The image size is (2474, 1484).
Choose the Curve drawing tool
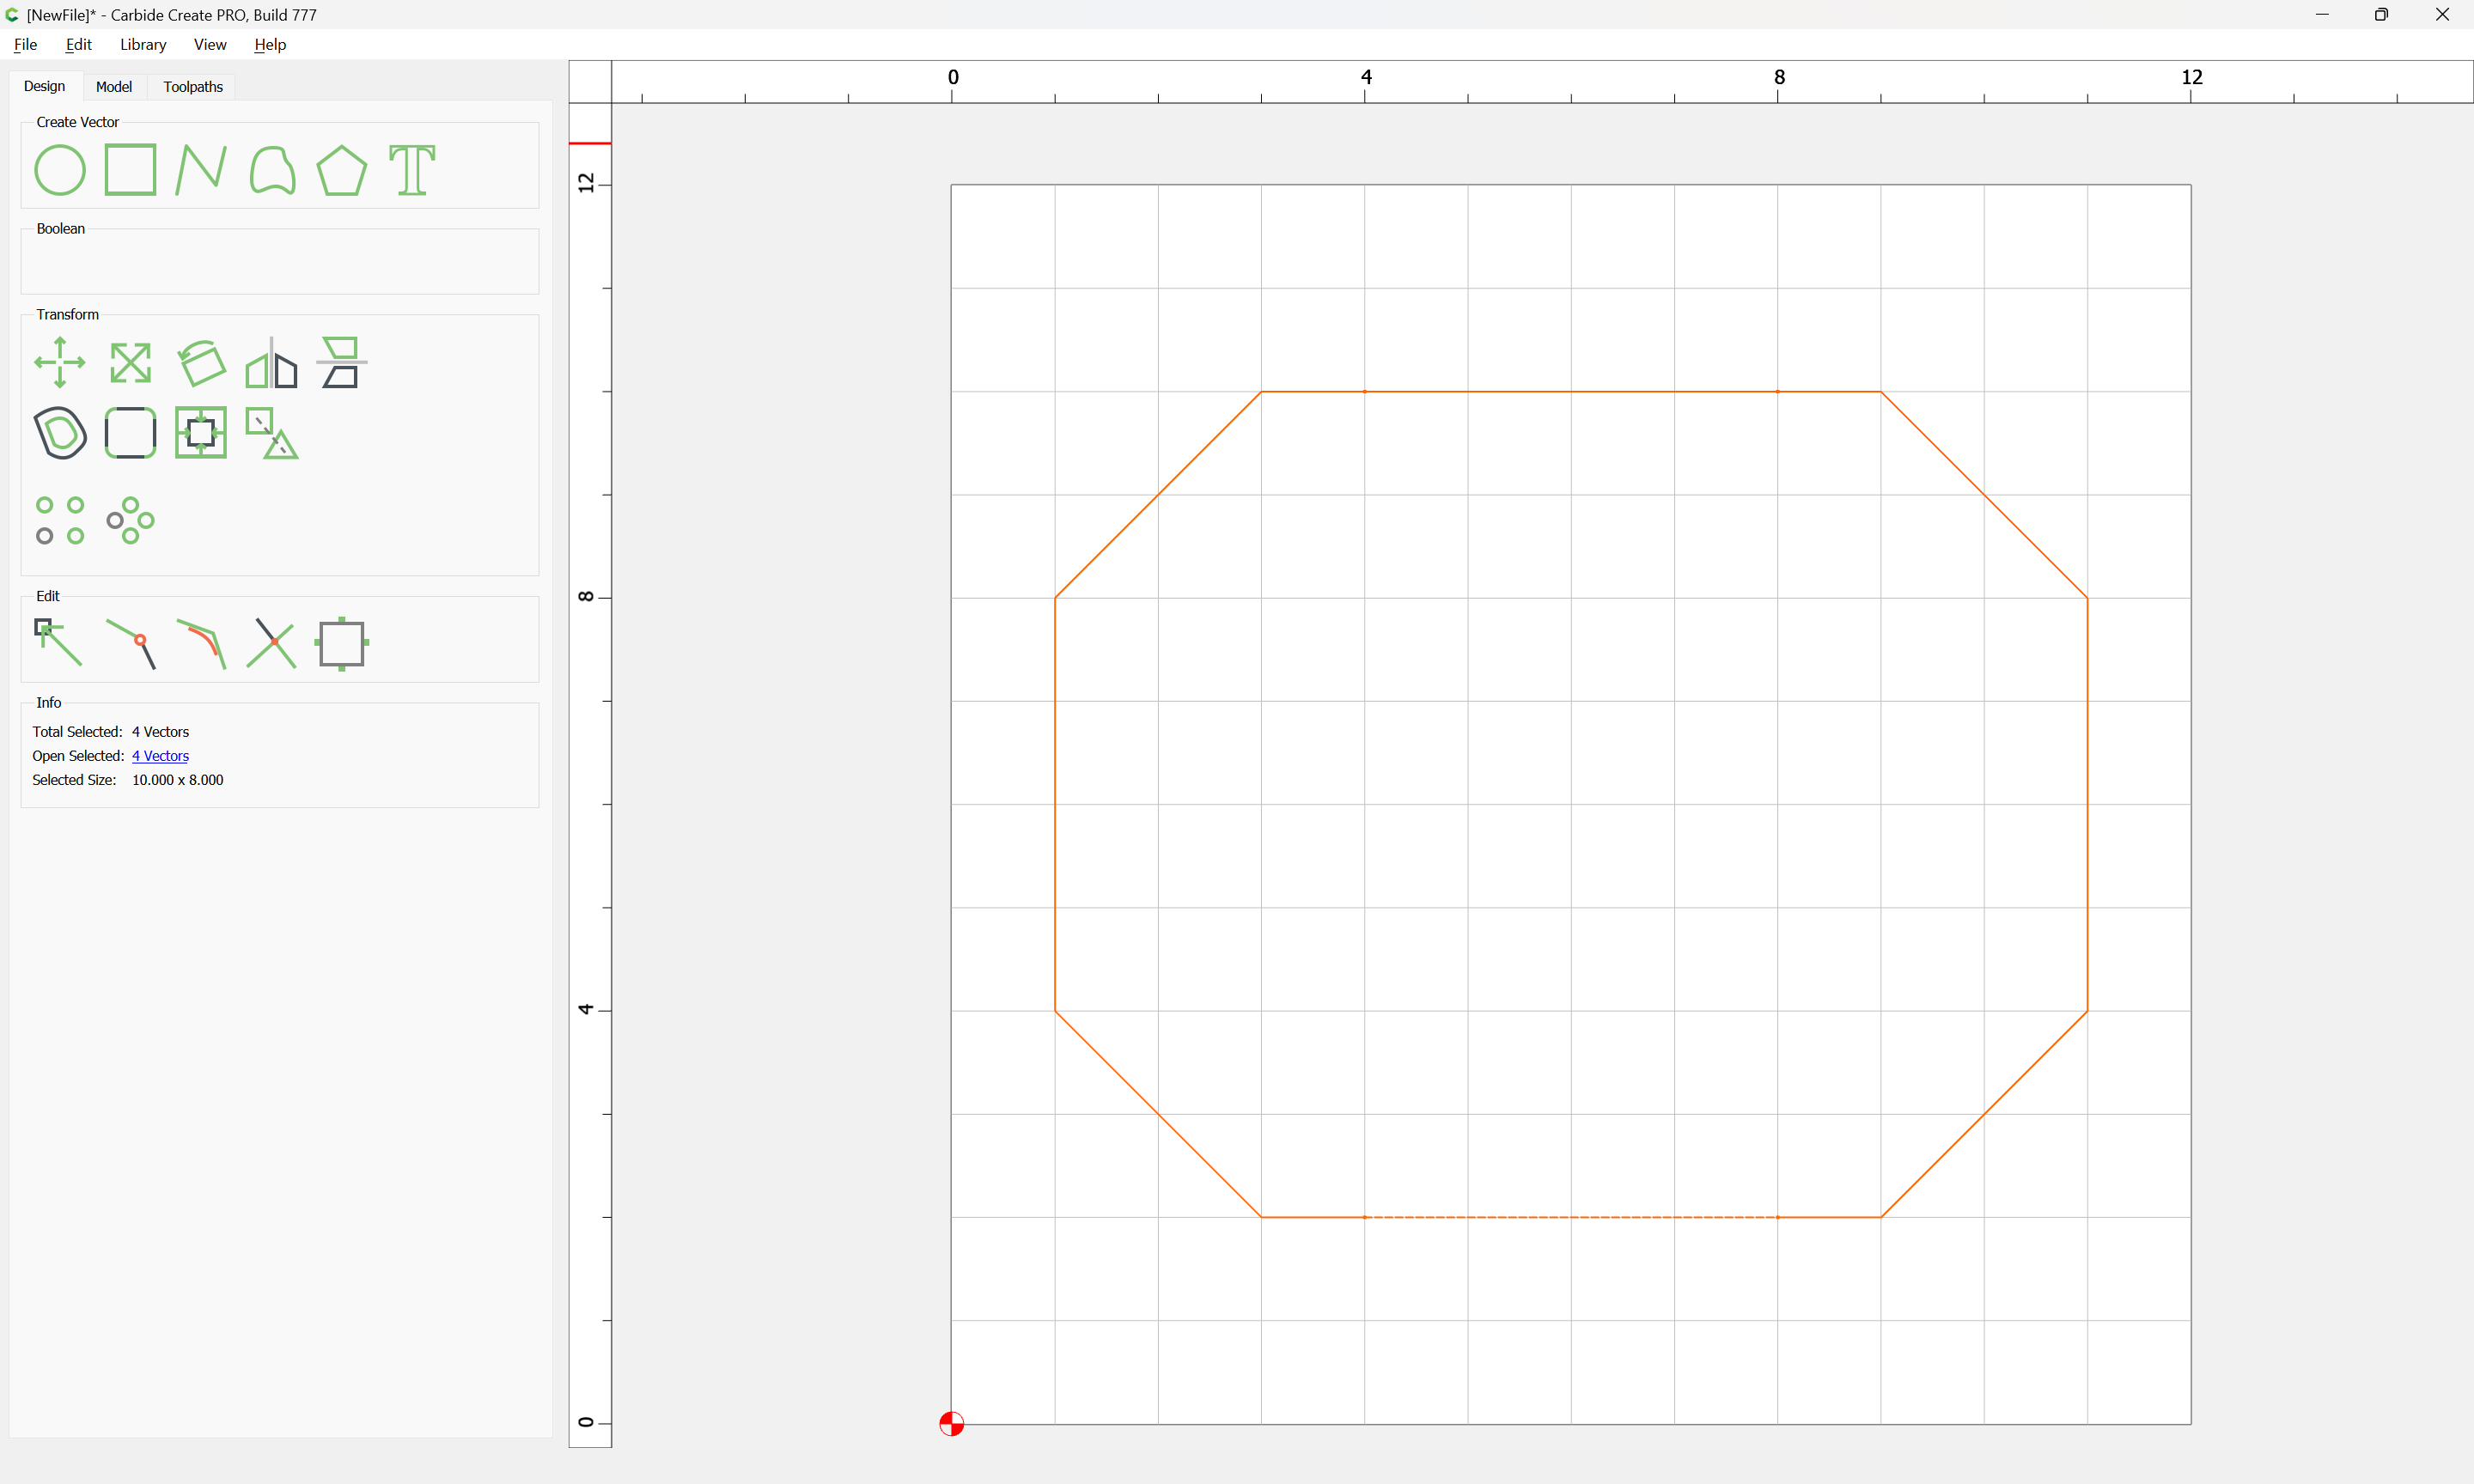click(x=272, y=170)
